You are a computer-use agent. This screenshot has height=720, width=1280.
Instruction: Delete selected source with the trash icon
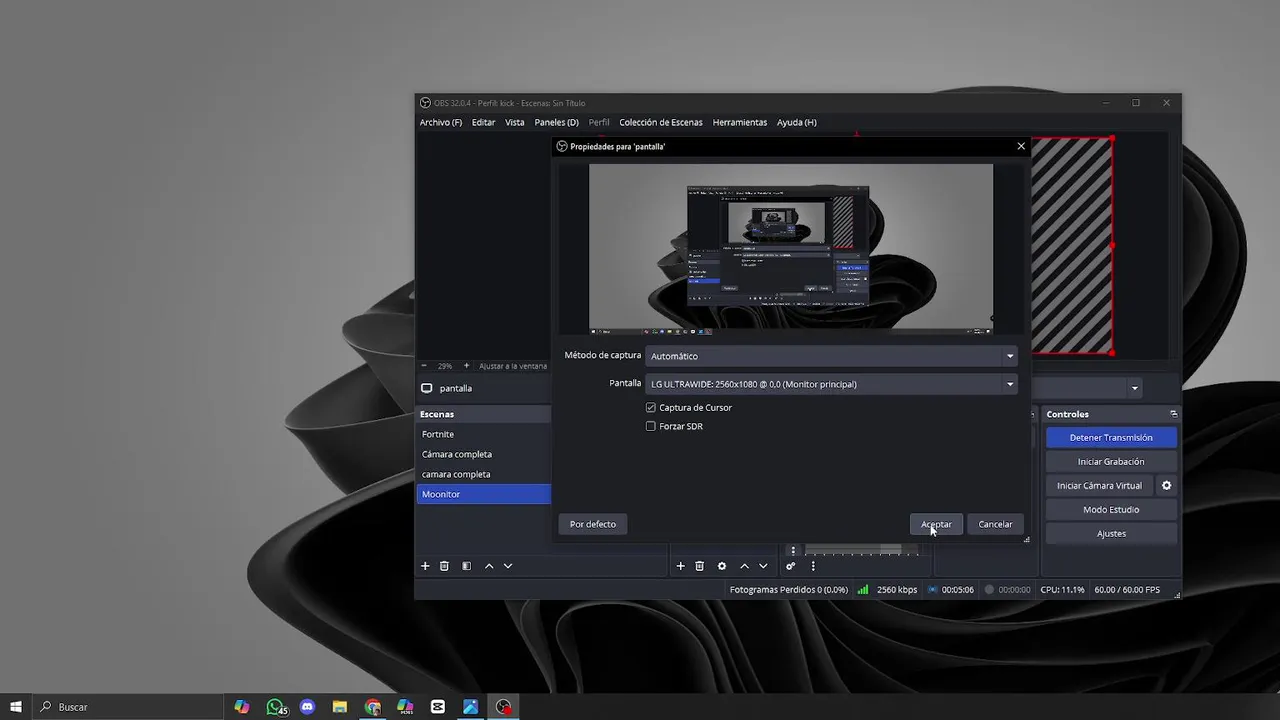point(700,566)
